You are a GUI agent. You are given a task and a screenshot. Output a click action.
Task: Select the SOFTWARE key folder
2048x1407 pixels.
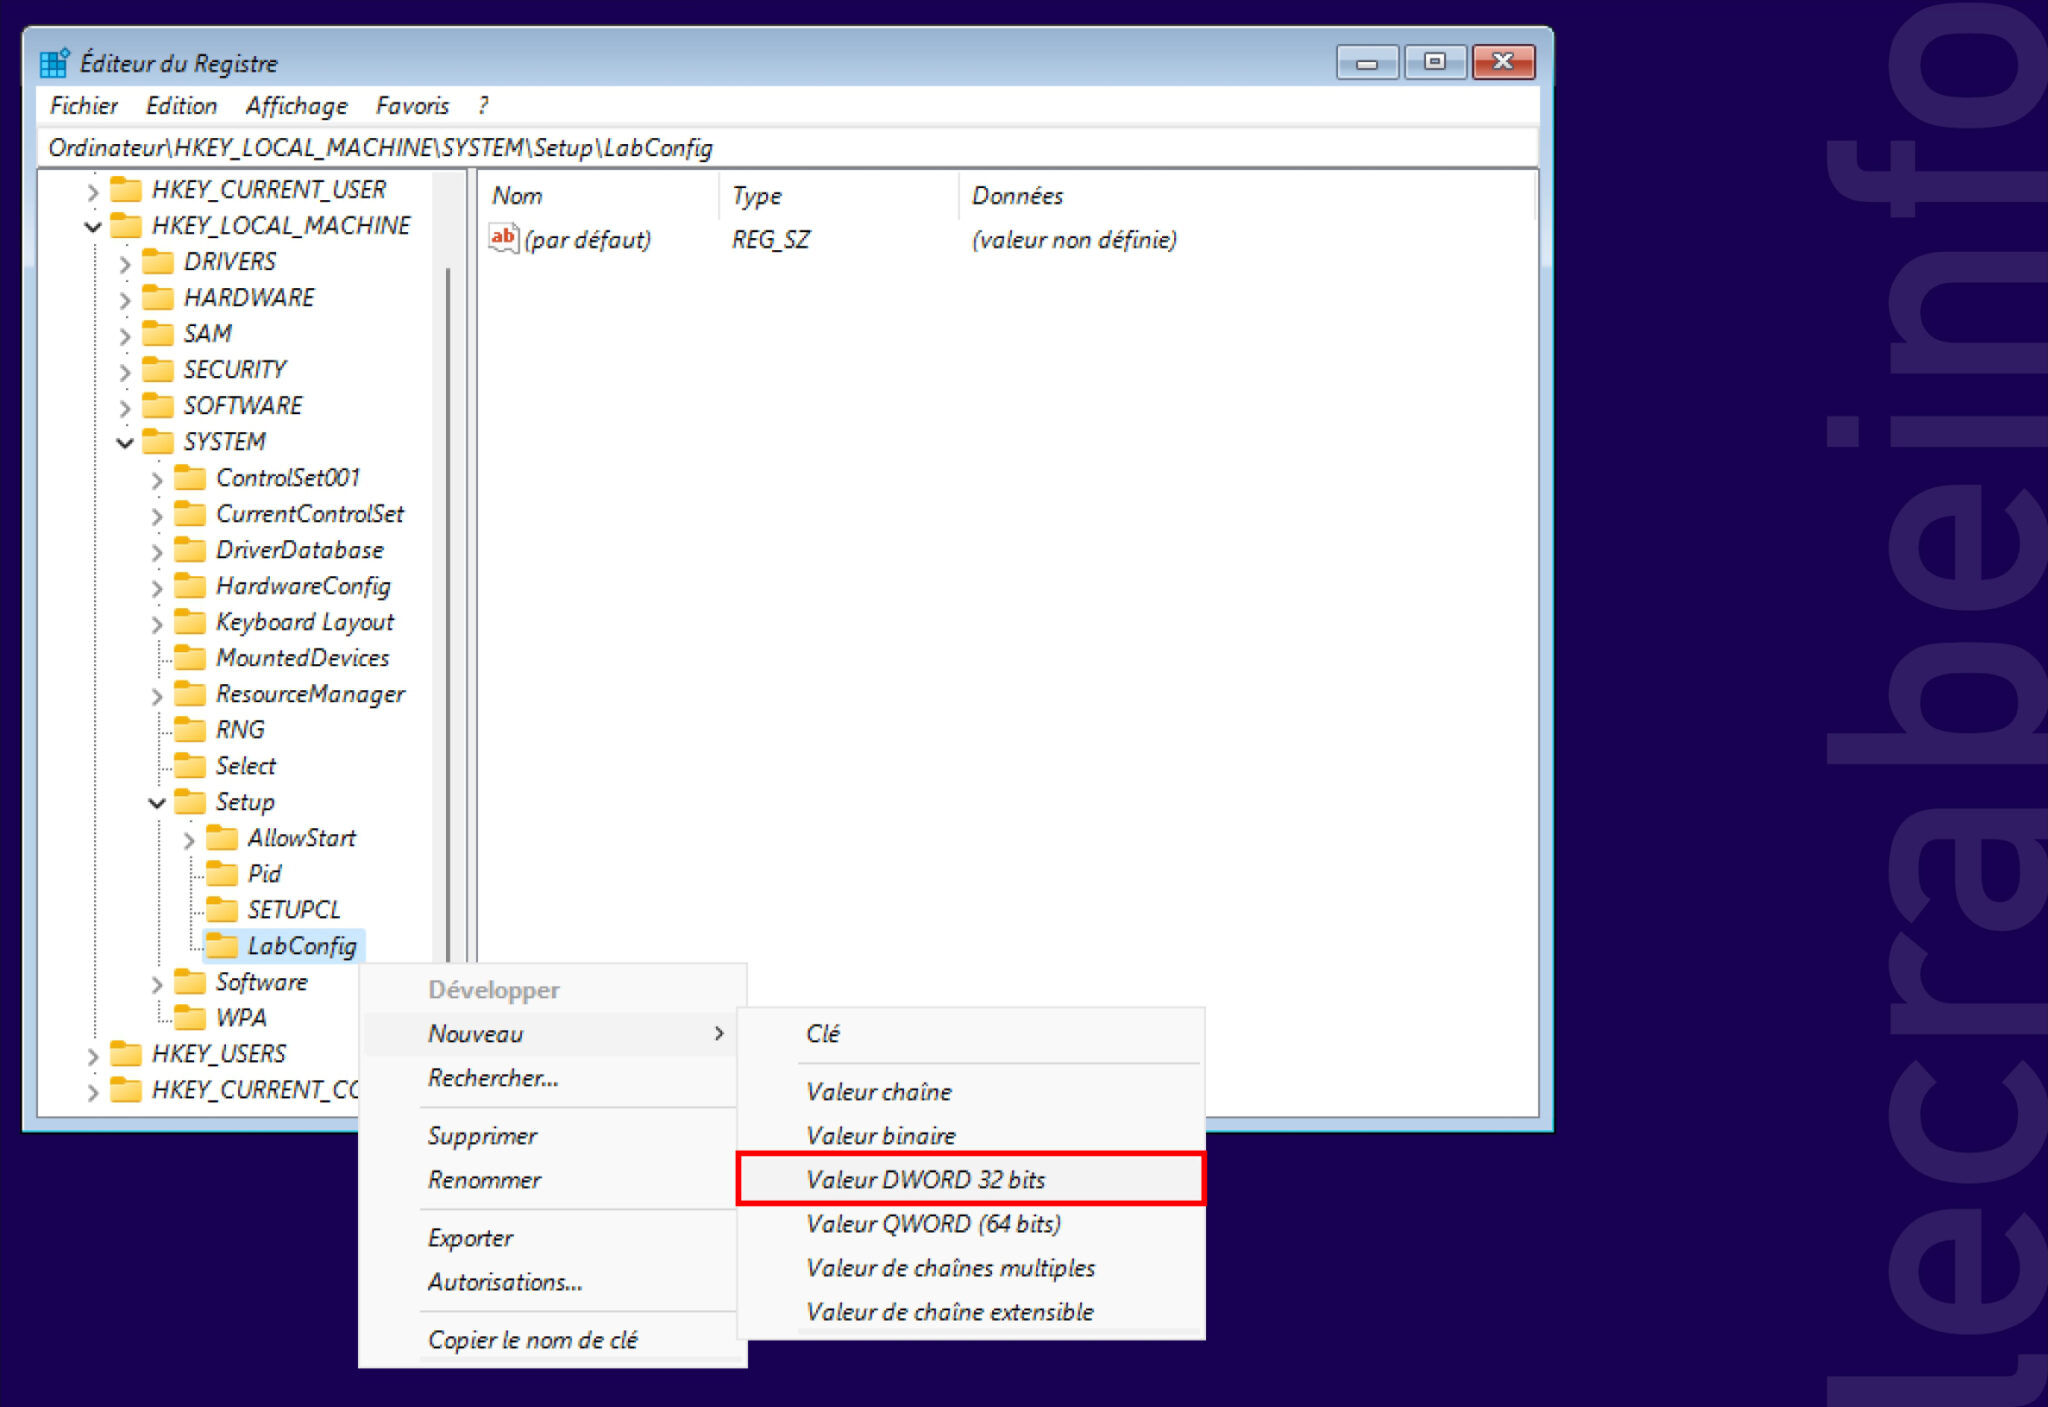coord(243,405)
